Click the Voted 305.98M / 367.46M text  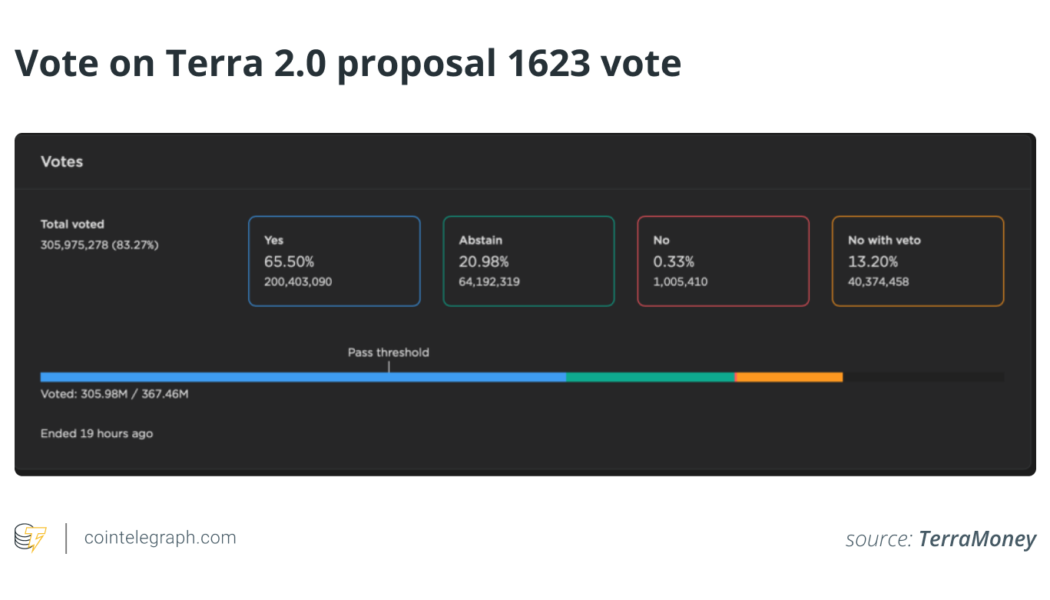coord(113,395)
